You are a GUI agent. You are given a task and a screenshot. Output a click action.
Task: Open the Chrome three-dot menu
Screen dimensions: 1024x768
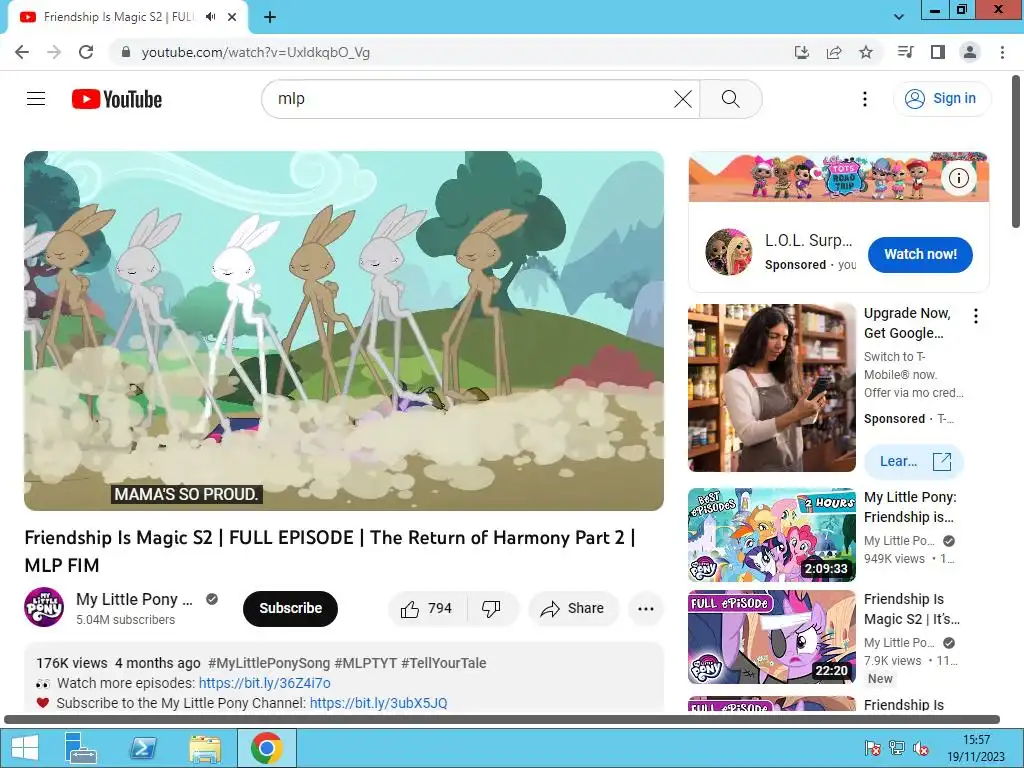tap(1002, 52)
